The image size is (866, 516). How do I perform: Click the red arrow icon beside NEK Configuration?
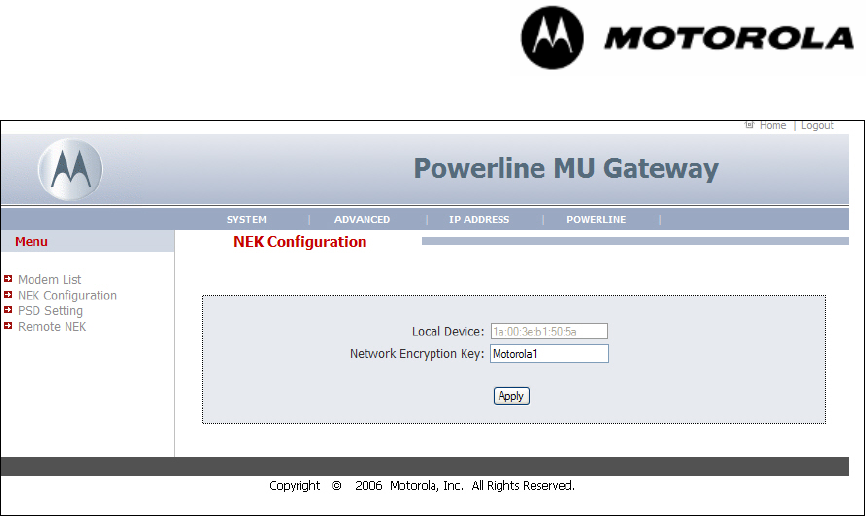(8, 294)
